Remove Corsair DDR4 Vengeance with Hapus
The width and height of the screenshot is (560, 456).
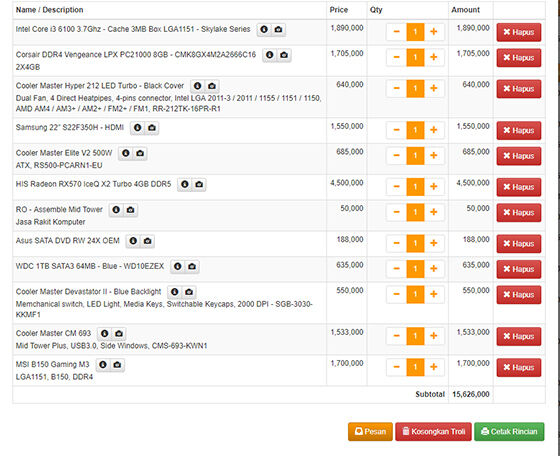coord(519,57)
